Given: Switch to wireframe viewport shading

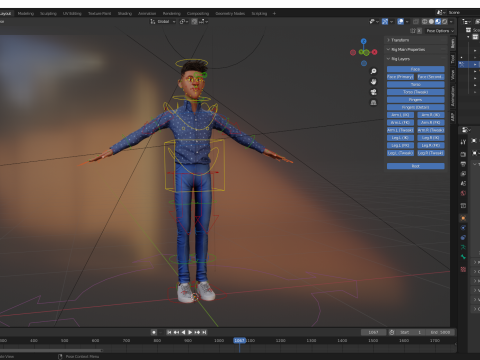Looking at the screenshot, I should coord(425,22).
